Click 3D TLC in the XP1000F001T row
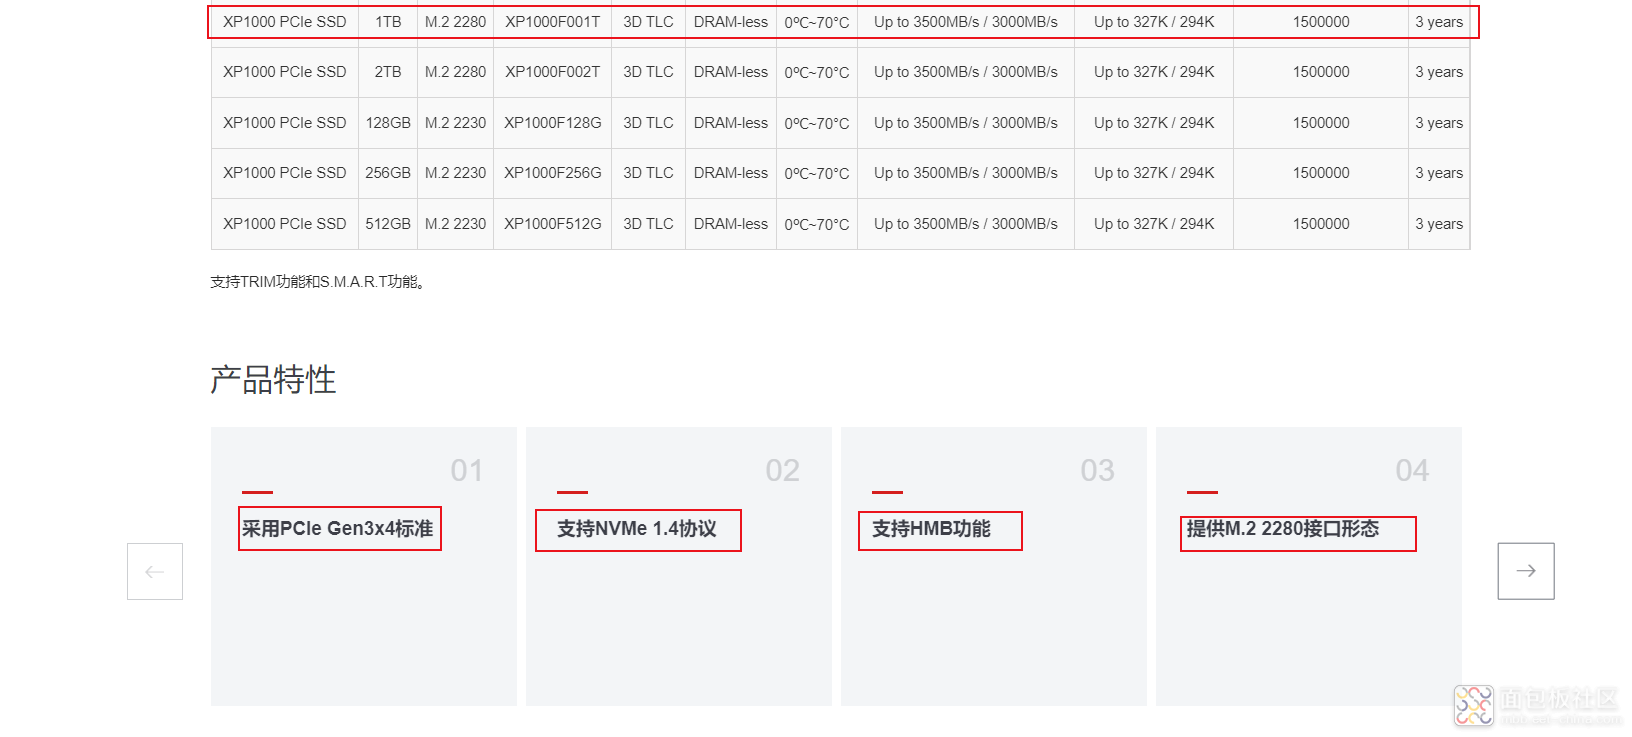Viewport: 1632px width, 737px height. [648, 22]
